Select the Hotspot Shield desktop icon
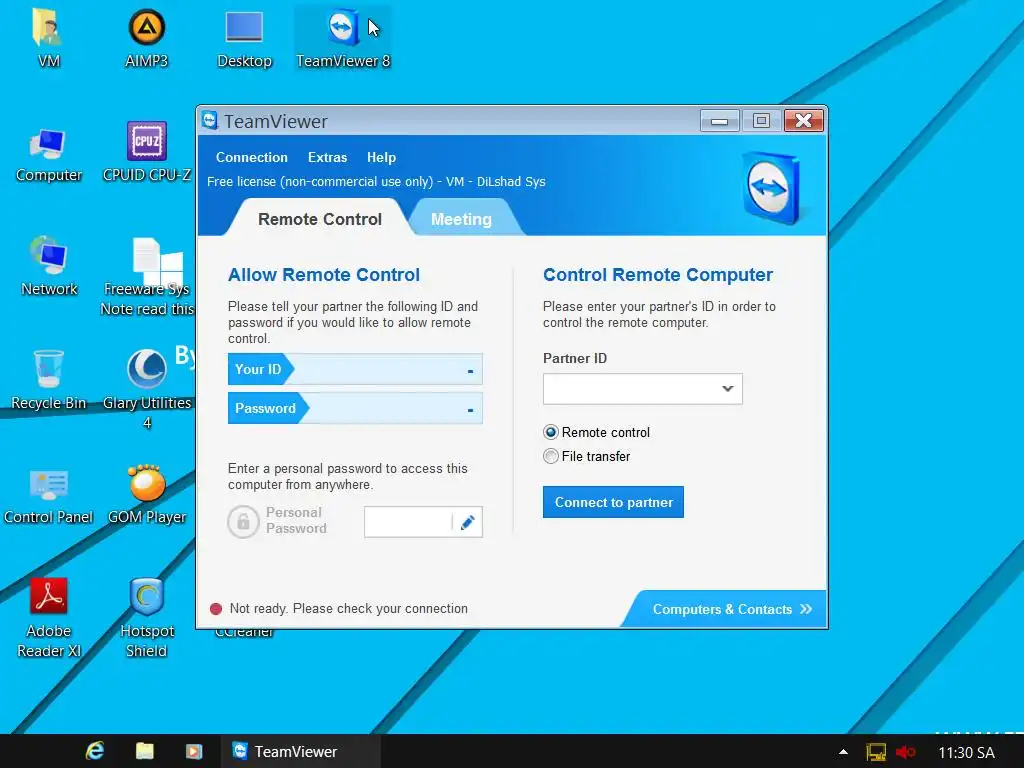The width and height of the screenshot is (1024, 768). click(x=146, y=618)
